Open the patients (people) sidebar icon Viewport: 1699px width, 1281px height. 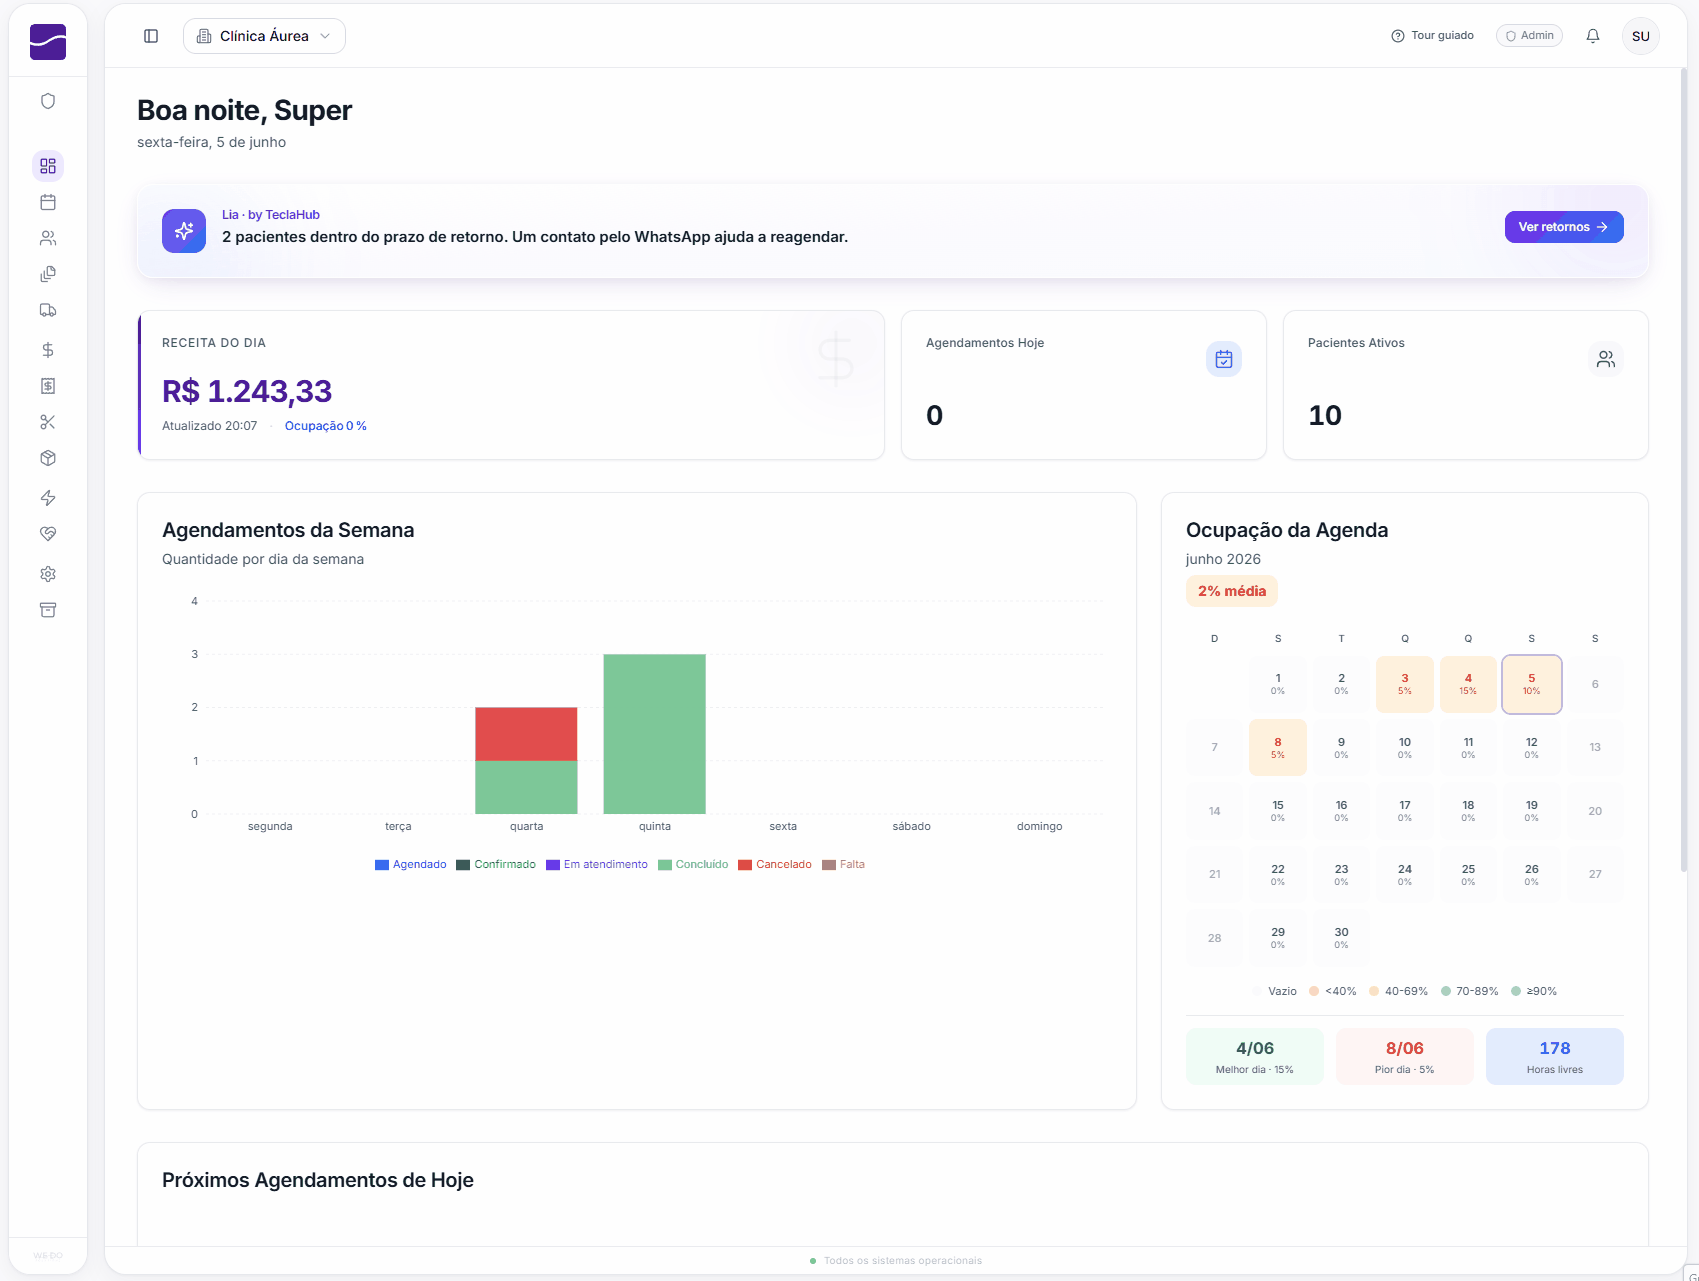48,238
